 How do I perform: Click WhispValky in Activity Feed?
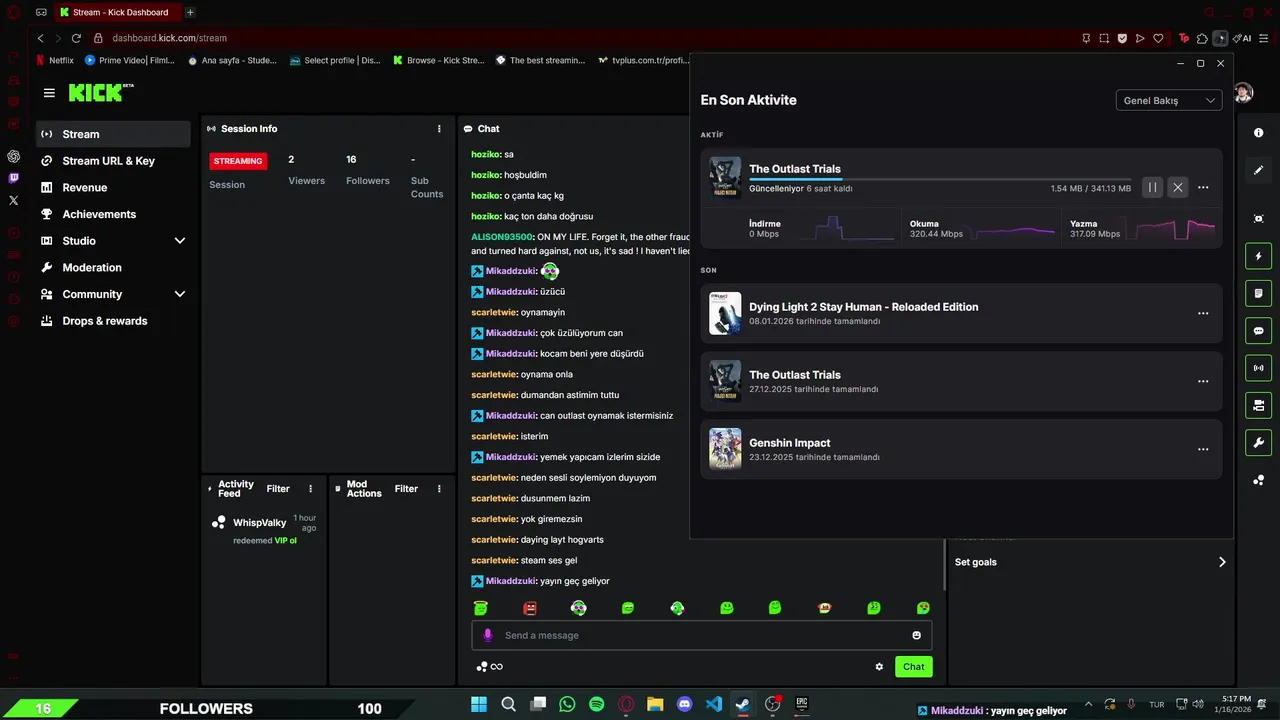[x=260, y=522]
